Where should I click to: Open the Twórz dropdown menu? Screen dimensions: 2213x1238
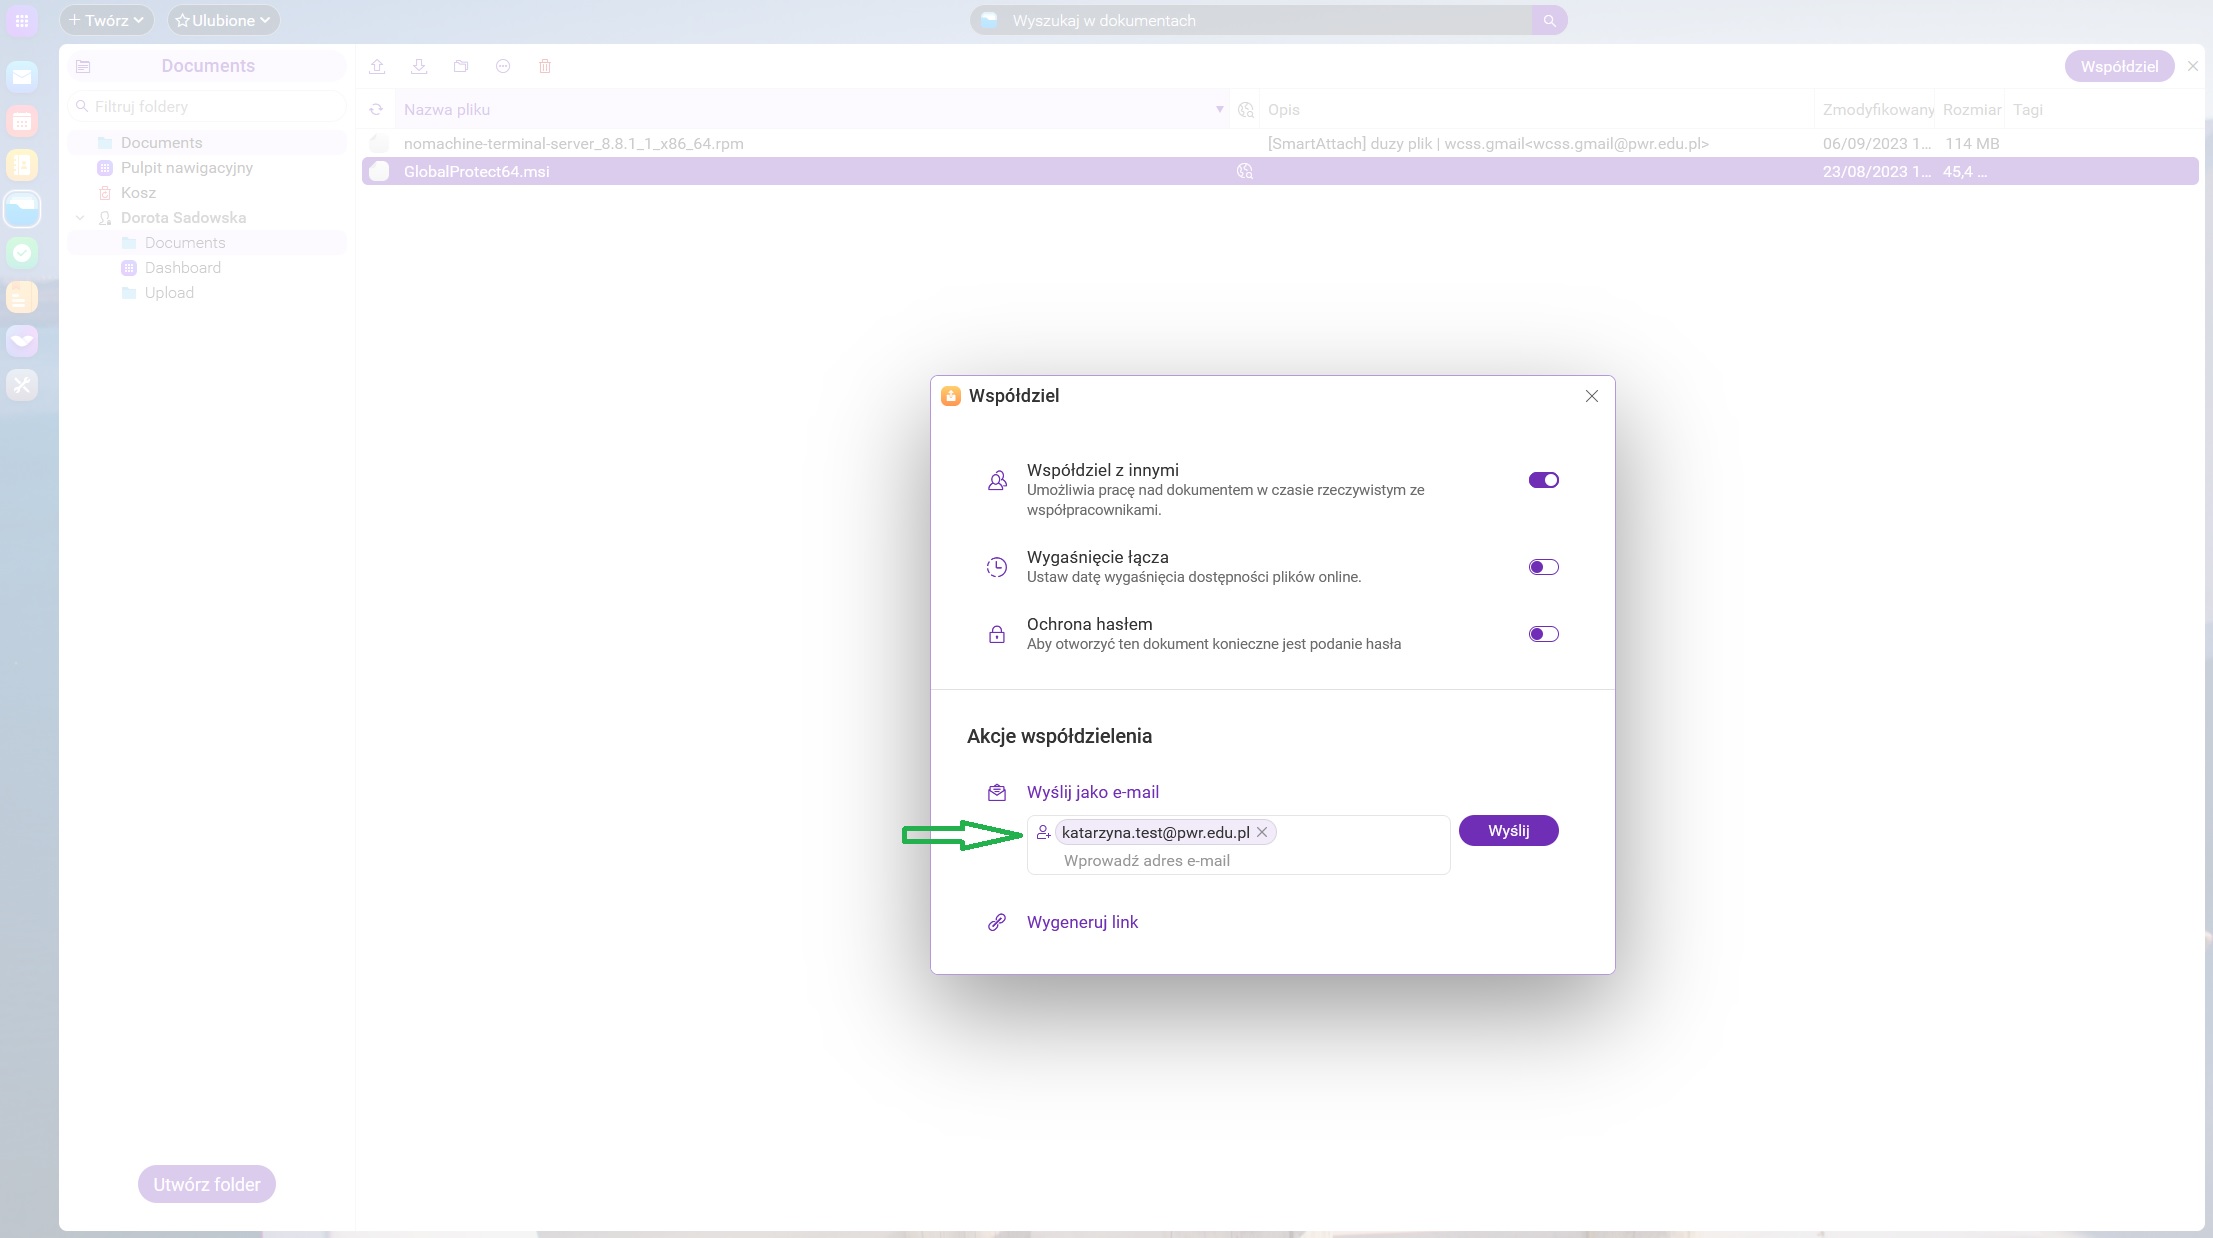107,20
